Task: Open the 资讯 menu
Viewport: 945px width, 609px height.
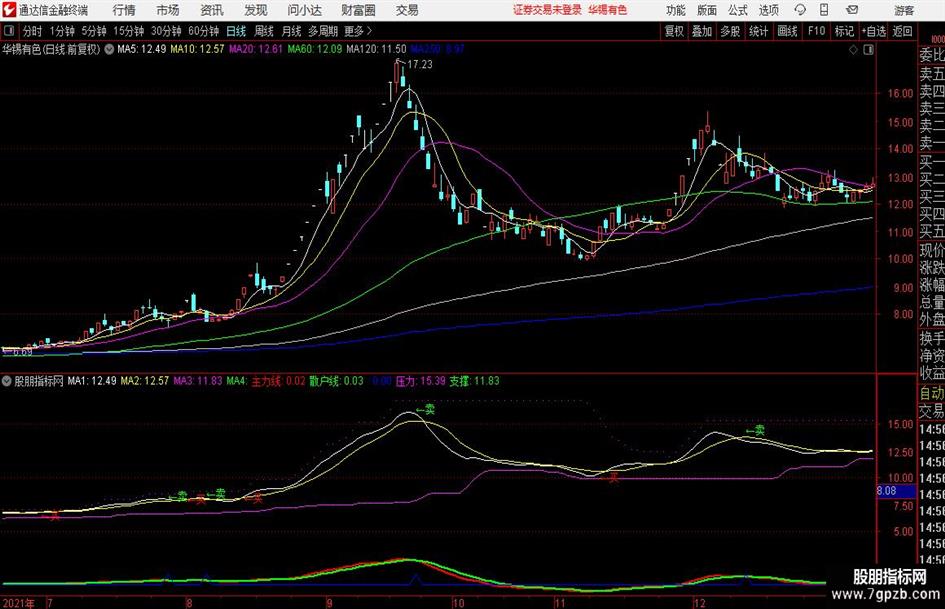Action: 212,10
